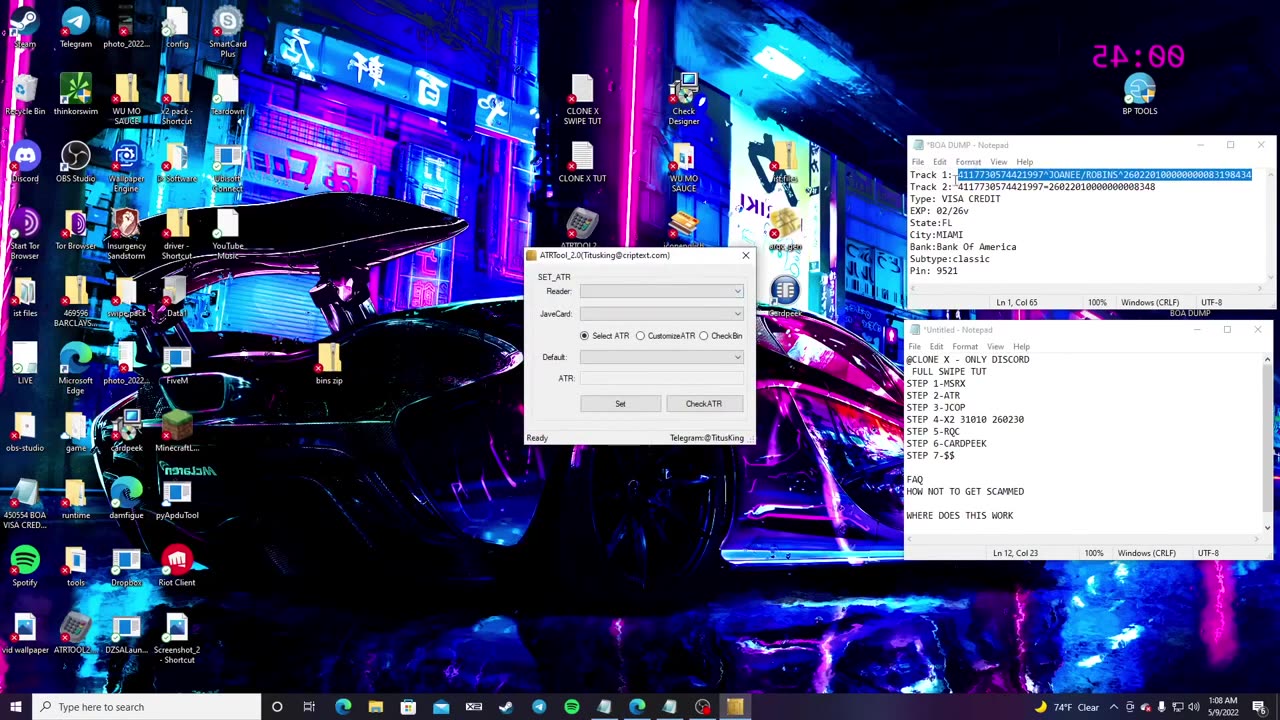
Task: Select the tools folder desktop icon
Action: [76, 565]
